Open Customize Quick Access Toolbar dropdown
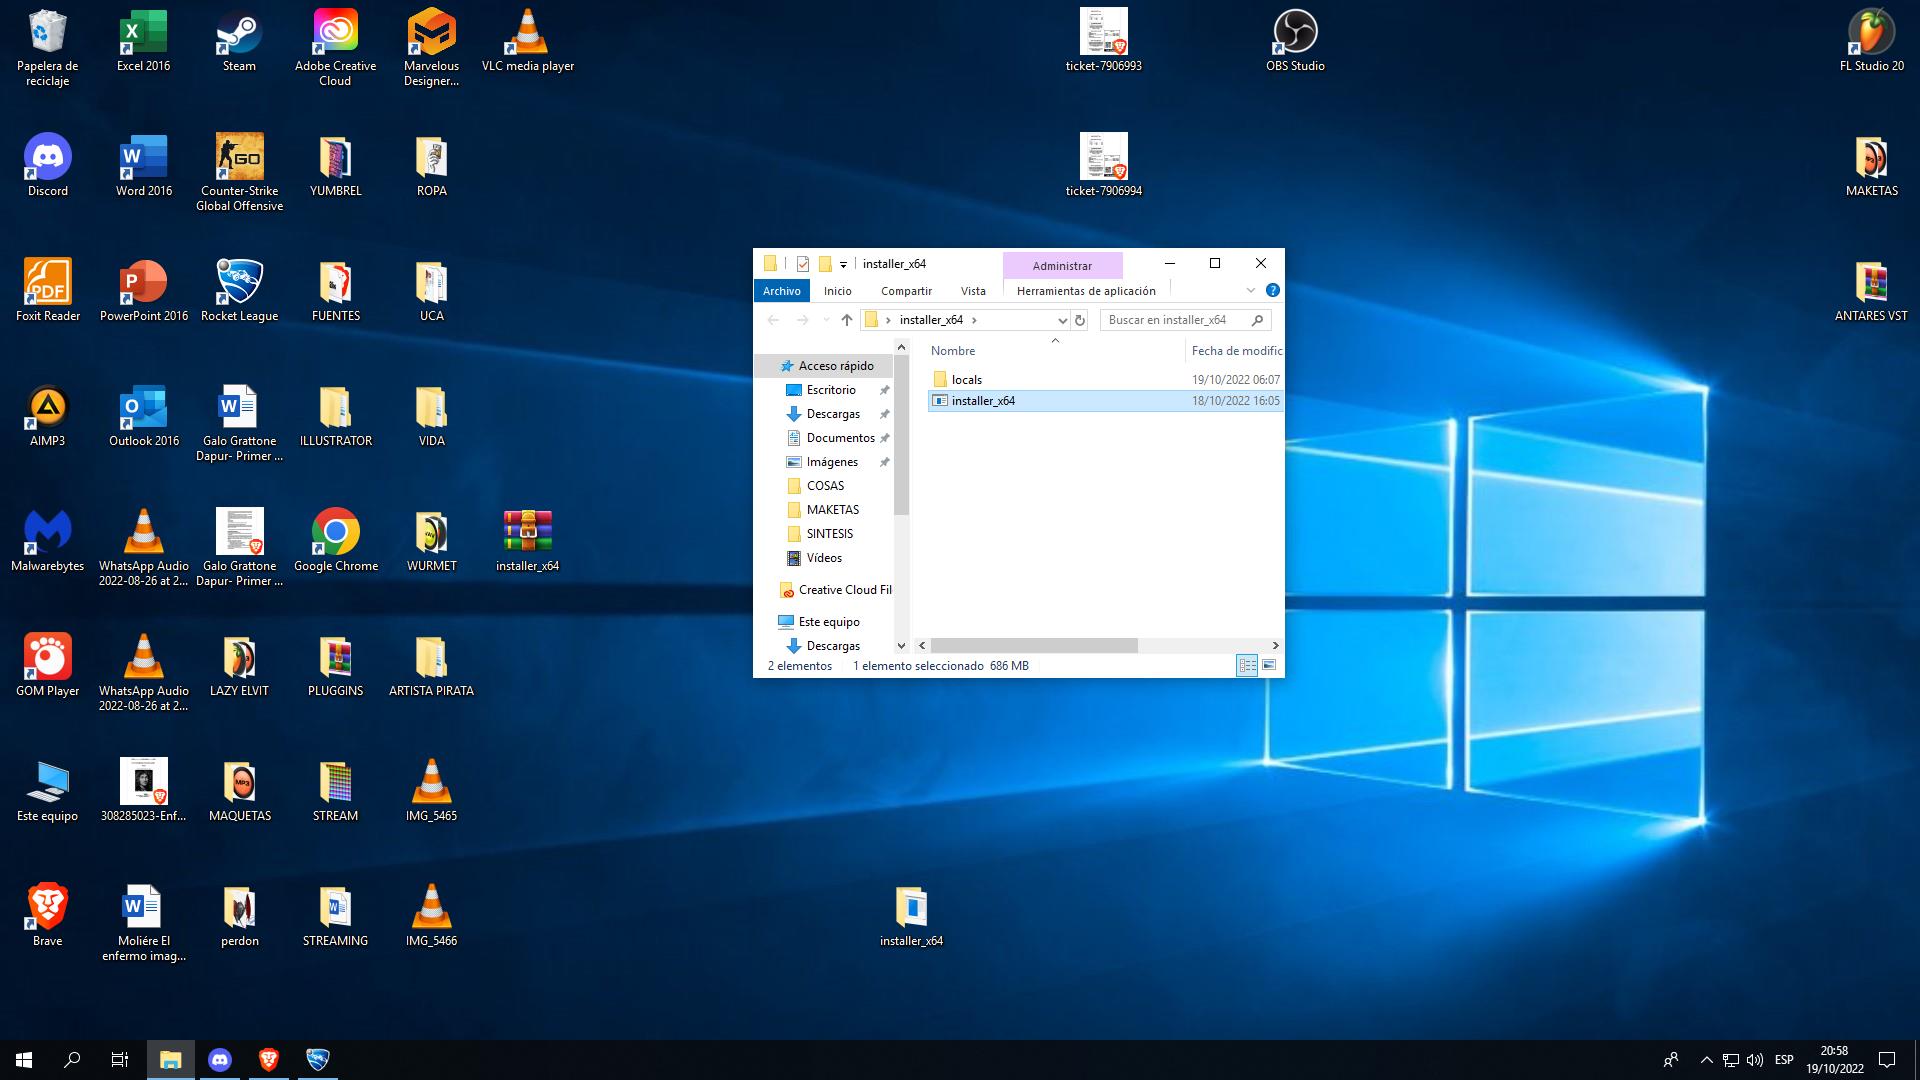 (x=843, y=264)
